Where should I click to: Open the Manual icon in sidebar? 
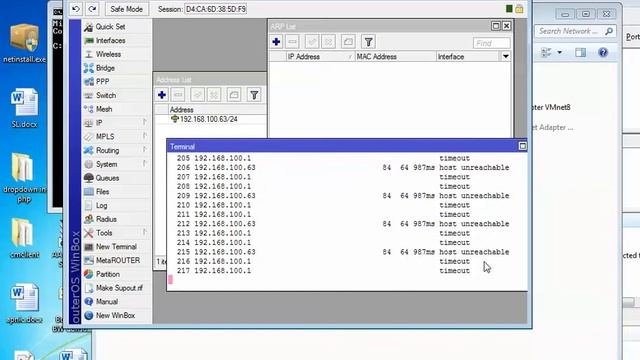(x=89, y=302)
